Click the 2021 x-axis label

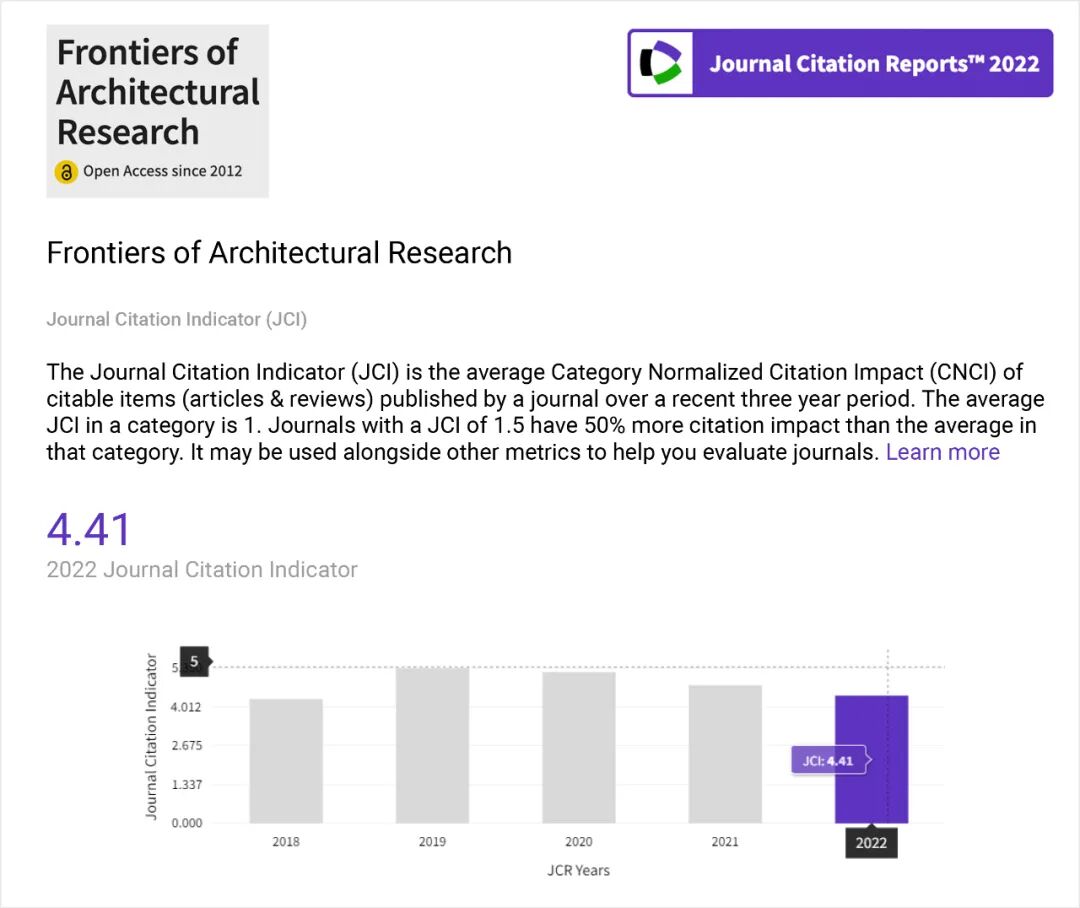pyautogui.click(x=725, y=841)
